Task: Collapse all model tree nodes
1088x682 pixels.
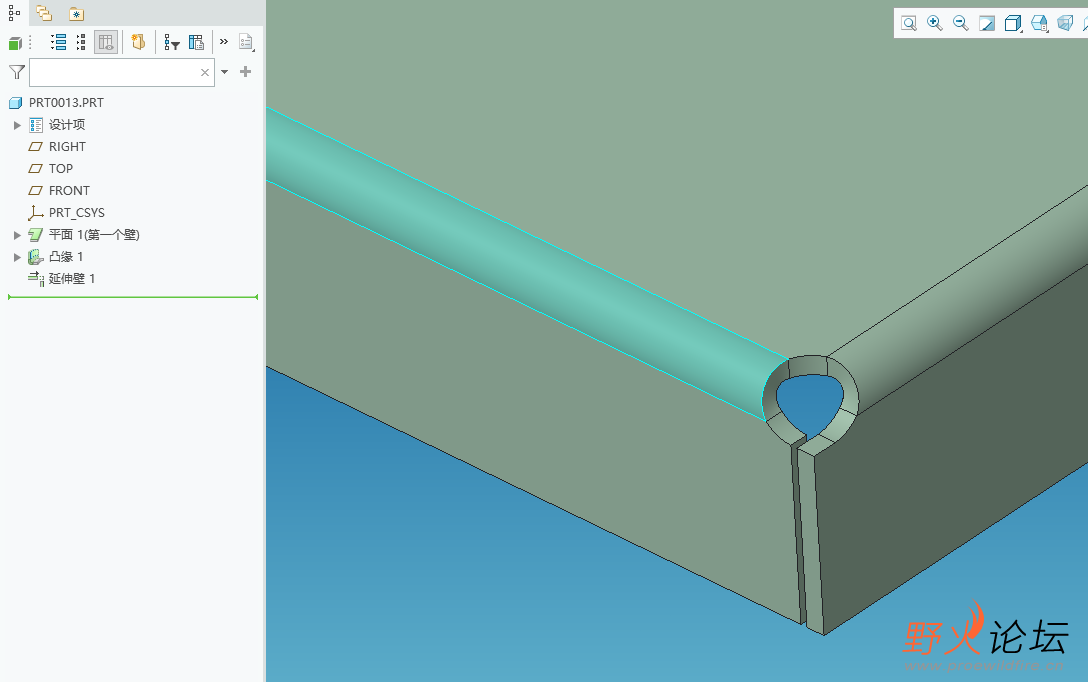Action: pyautogui.click(x=81, y=42)
